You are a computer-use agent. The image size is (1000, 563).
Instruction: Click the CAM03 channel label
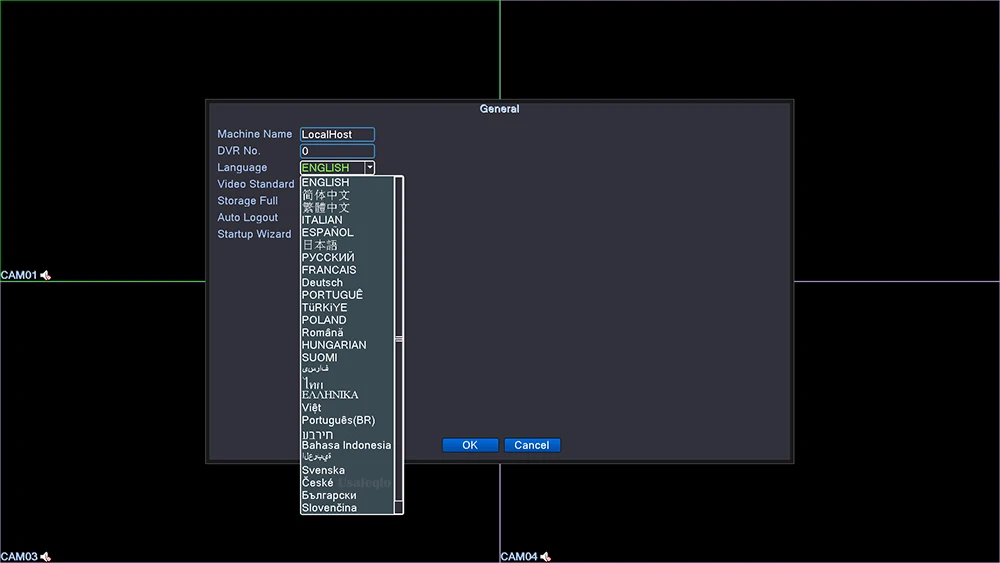[x=19, y=557]
